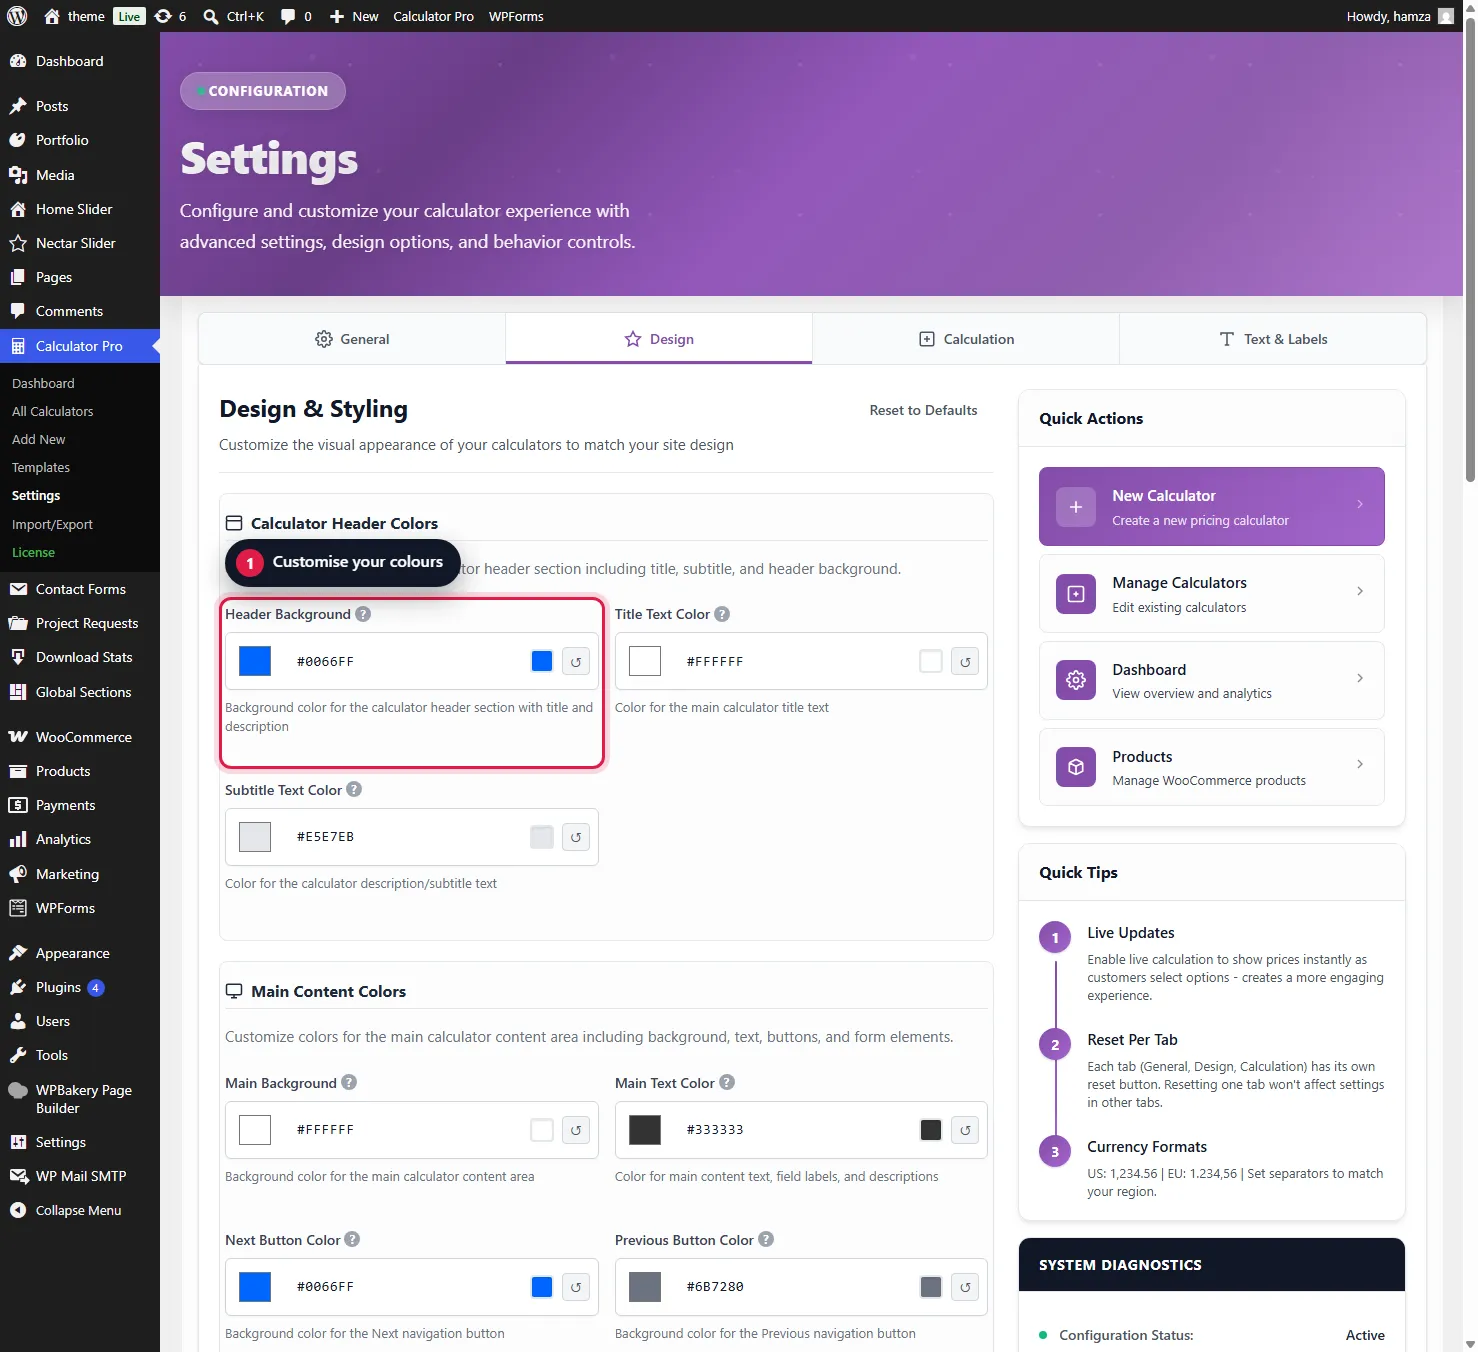Open Calculator Pro in admin bar
This screenshot has width=1478, height=1352.
tap(433, 16)
